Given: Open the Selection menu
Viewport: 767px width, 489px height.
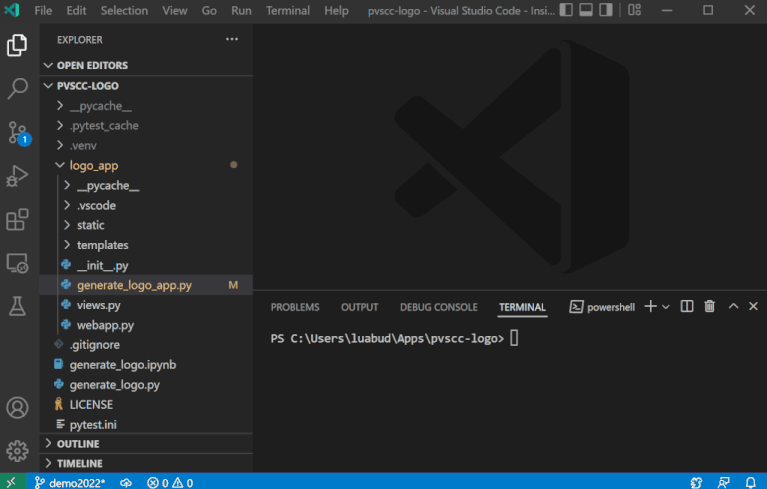Looking at the screenshot, I should pyautogui.click(x=124, y=10).
